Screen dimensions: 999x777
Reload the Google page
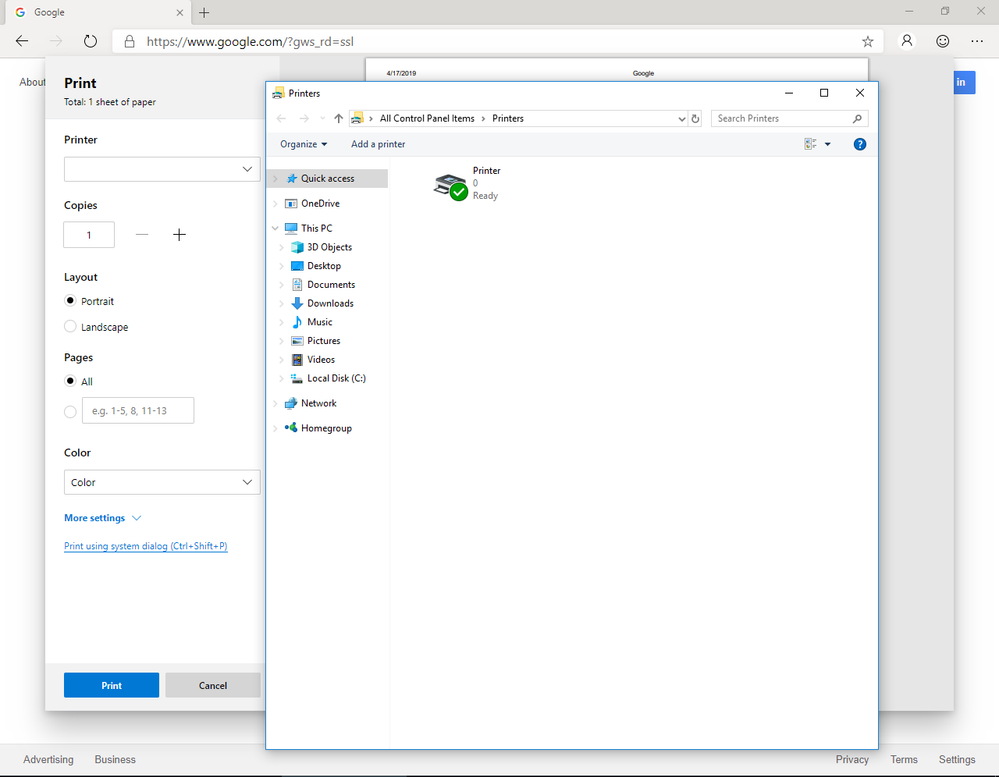point(90,41)
